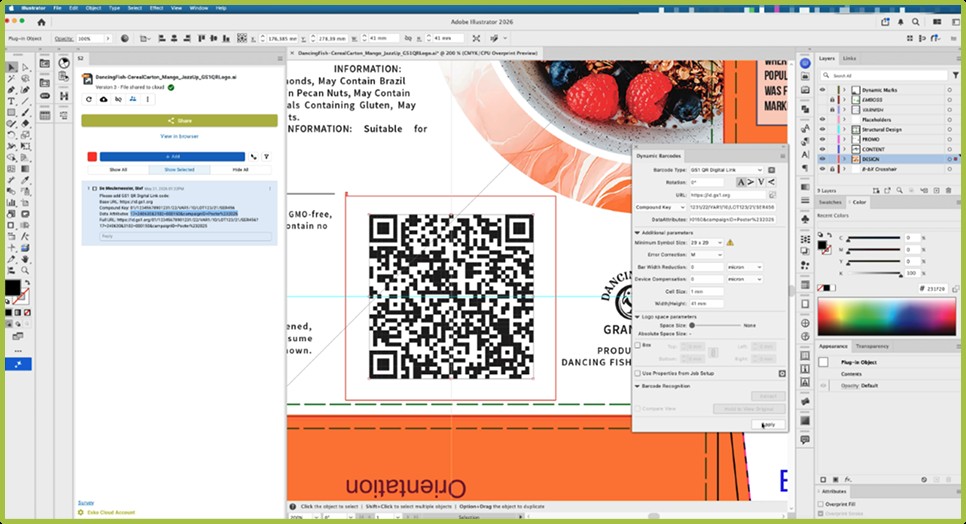Screen dimensions: 966x524
Task: Hide the Placeholders layer
Action: [x=822, y=119]
